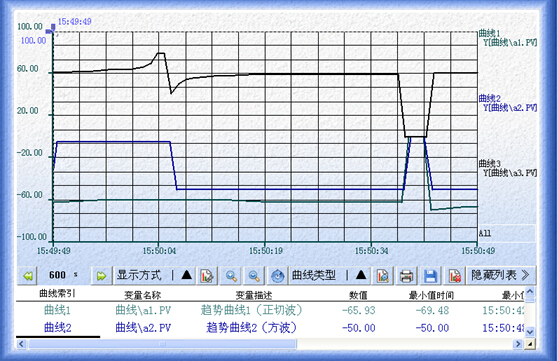Image resolution: width=558 pixels, height=361 pixels.
Task: Click the first magnifier zoom icon
Action: click(x=231, y=276)
